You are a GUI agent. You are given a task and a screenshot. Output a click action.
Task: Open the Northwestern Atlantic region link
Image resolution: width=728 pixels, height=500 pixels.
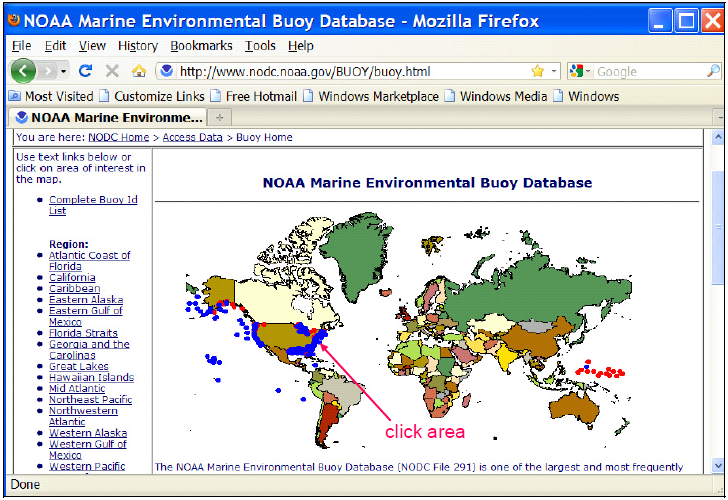click(83, 416)
